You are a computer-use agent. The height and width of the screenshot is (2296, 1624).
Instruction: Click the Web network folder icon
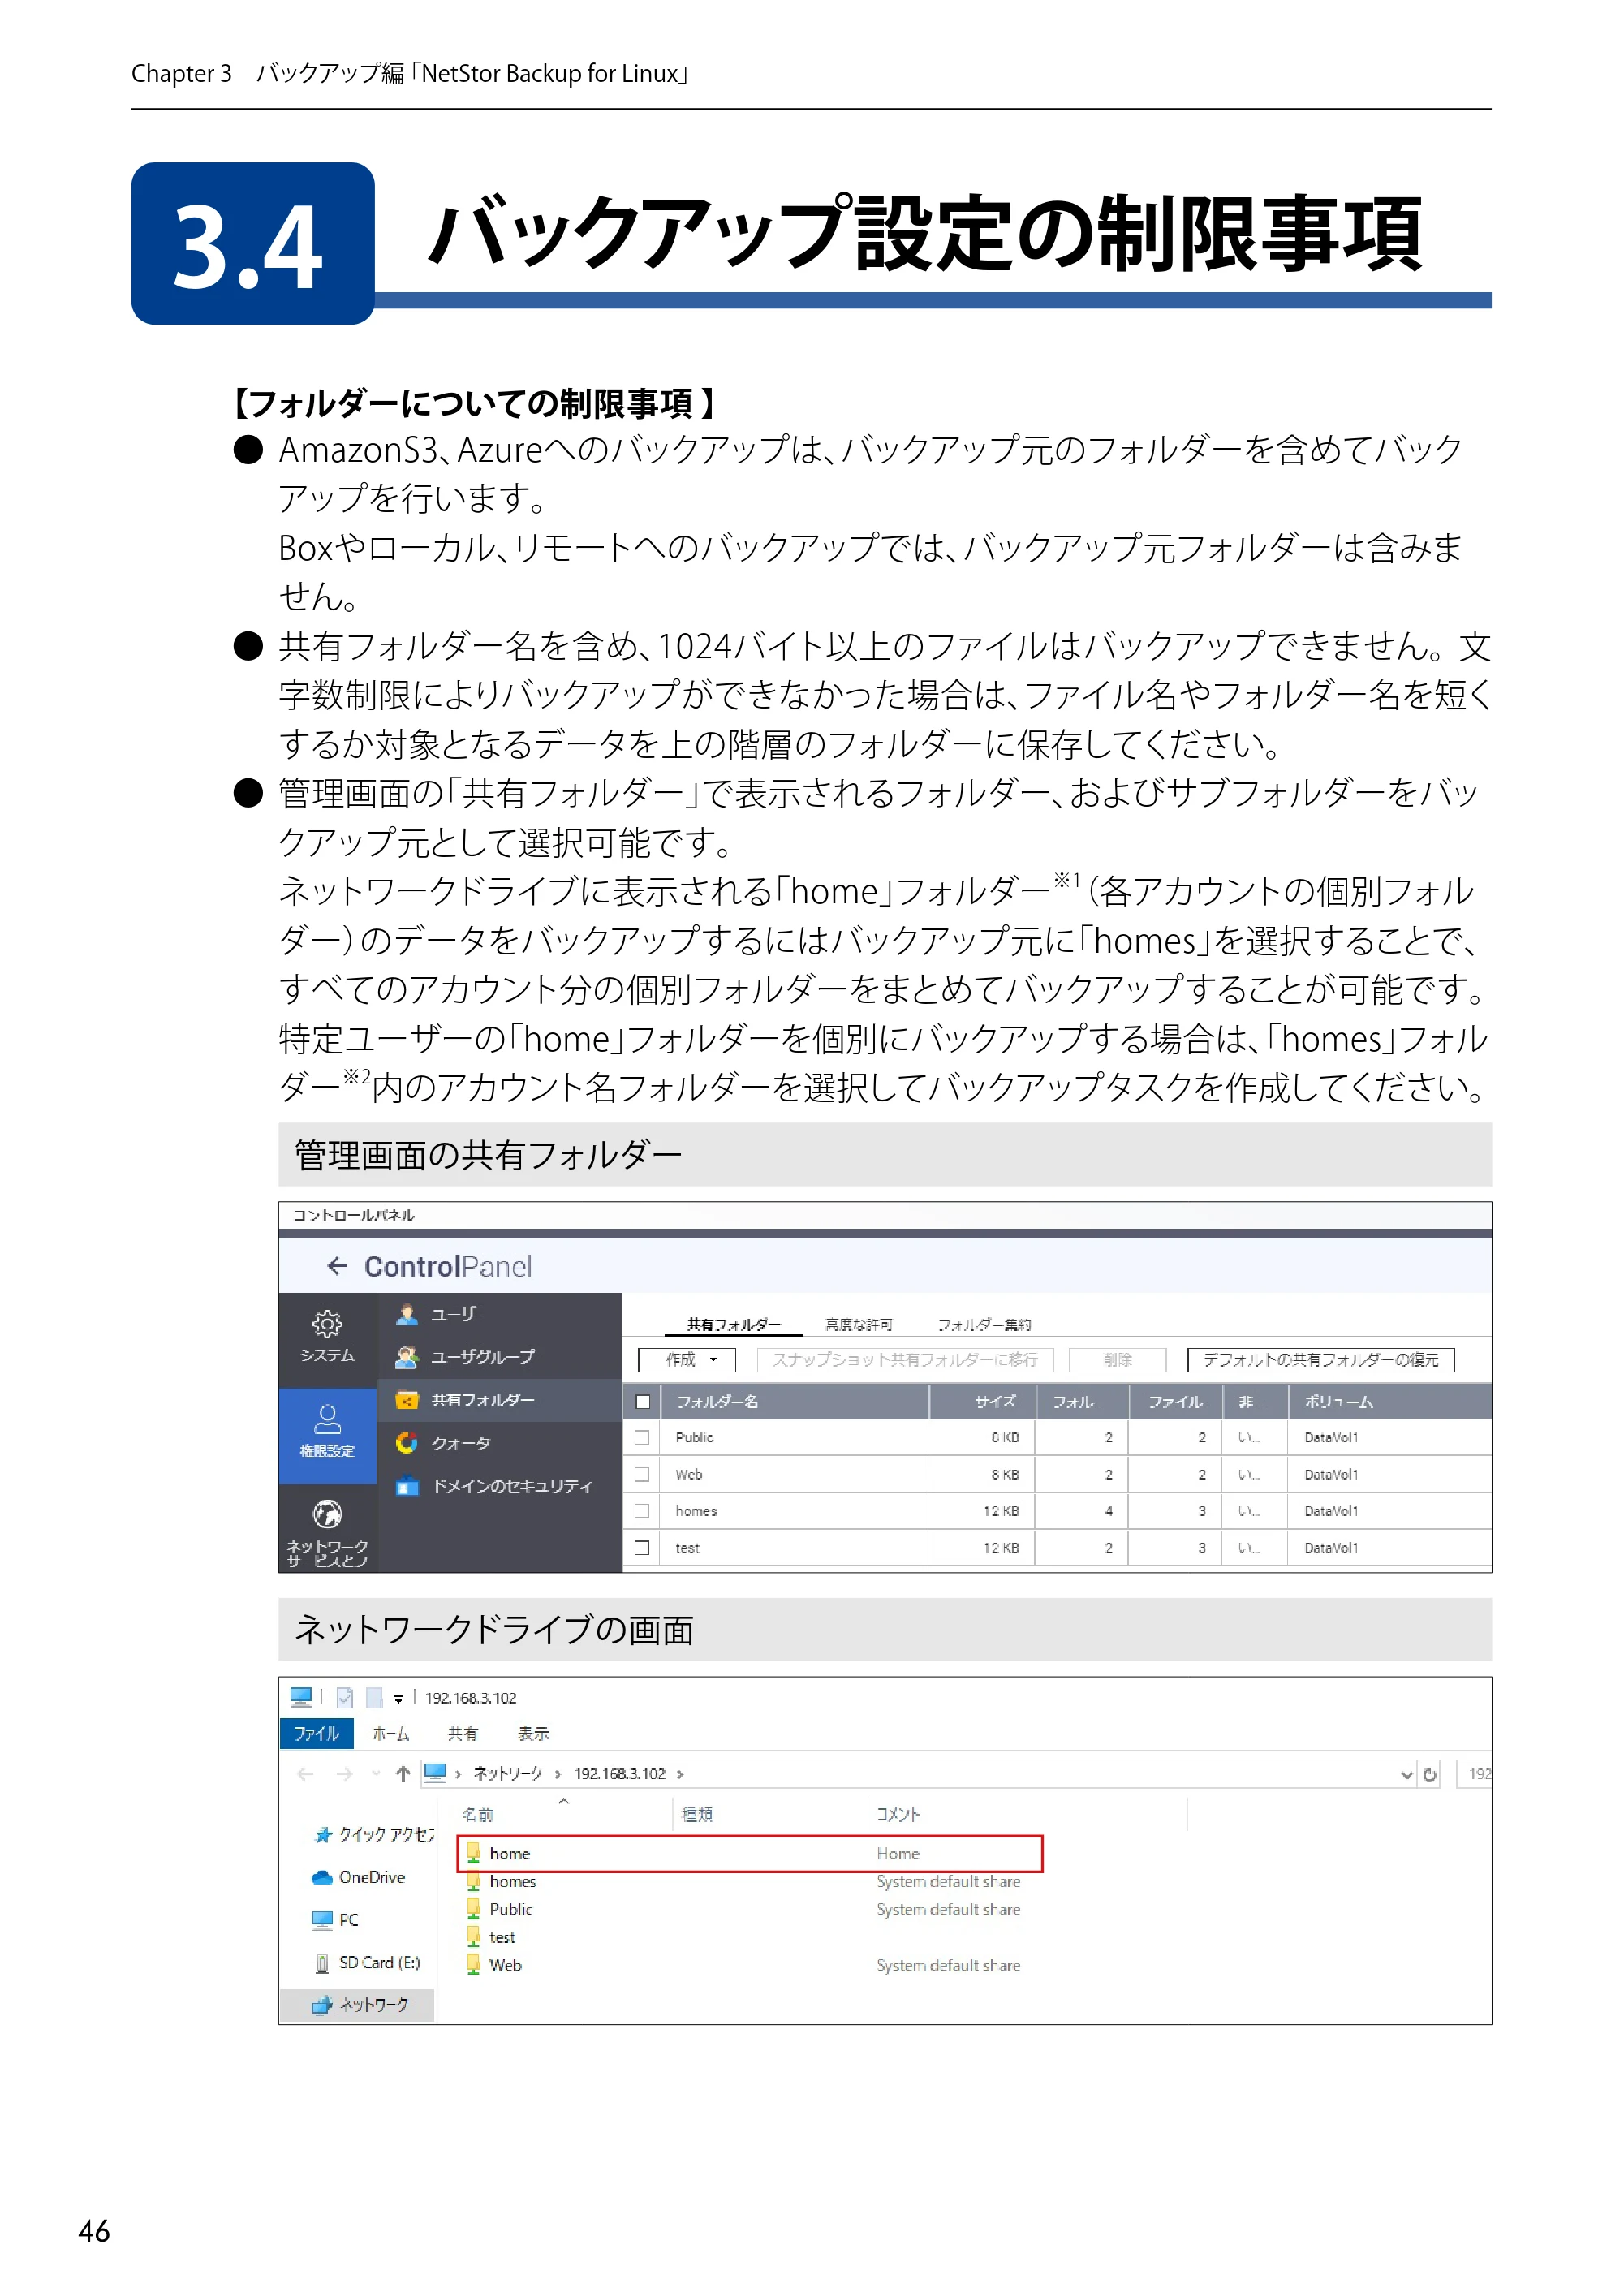[x=474, y=1965]
